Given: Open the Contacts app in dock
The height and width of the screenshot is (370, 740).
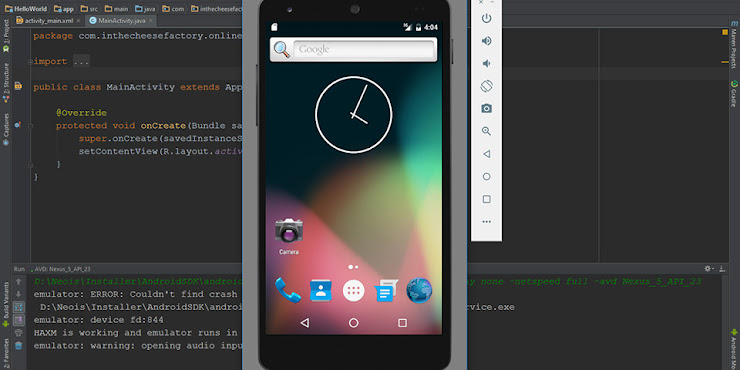Looking at the screenshot, I should [320, 290].
